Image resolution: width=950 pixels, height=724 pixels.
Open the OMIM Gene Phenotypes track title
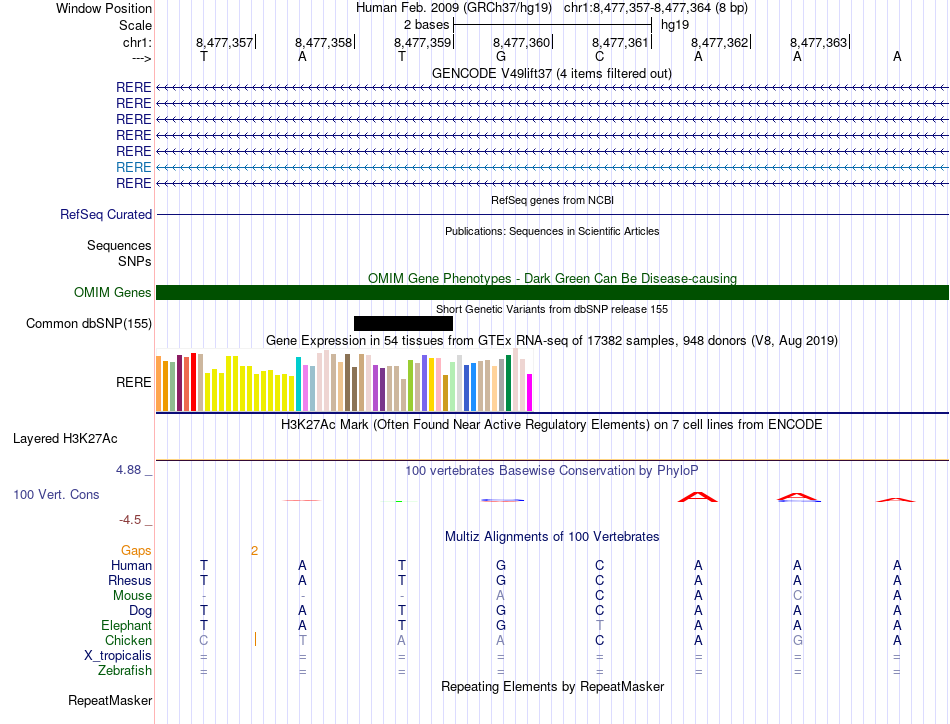(552, 278)
